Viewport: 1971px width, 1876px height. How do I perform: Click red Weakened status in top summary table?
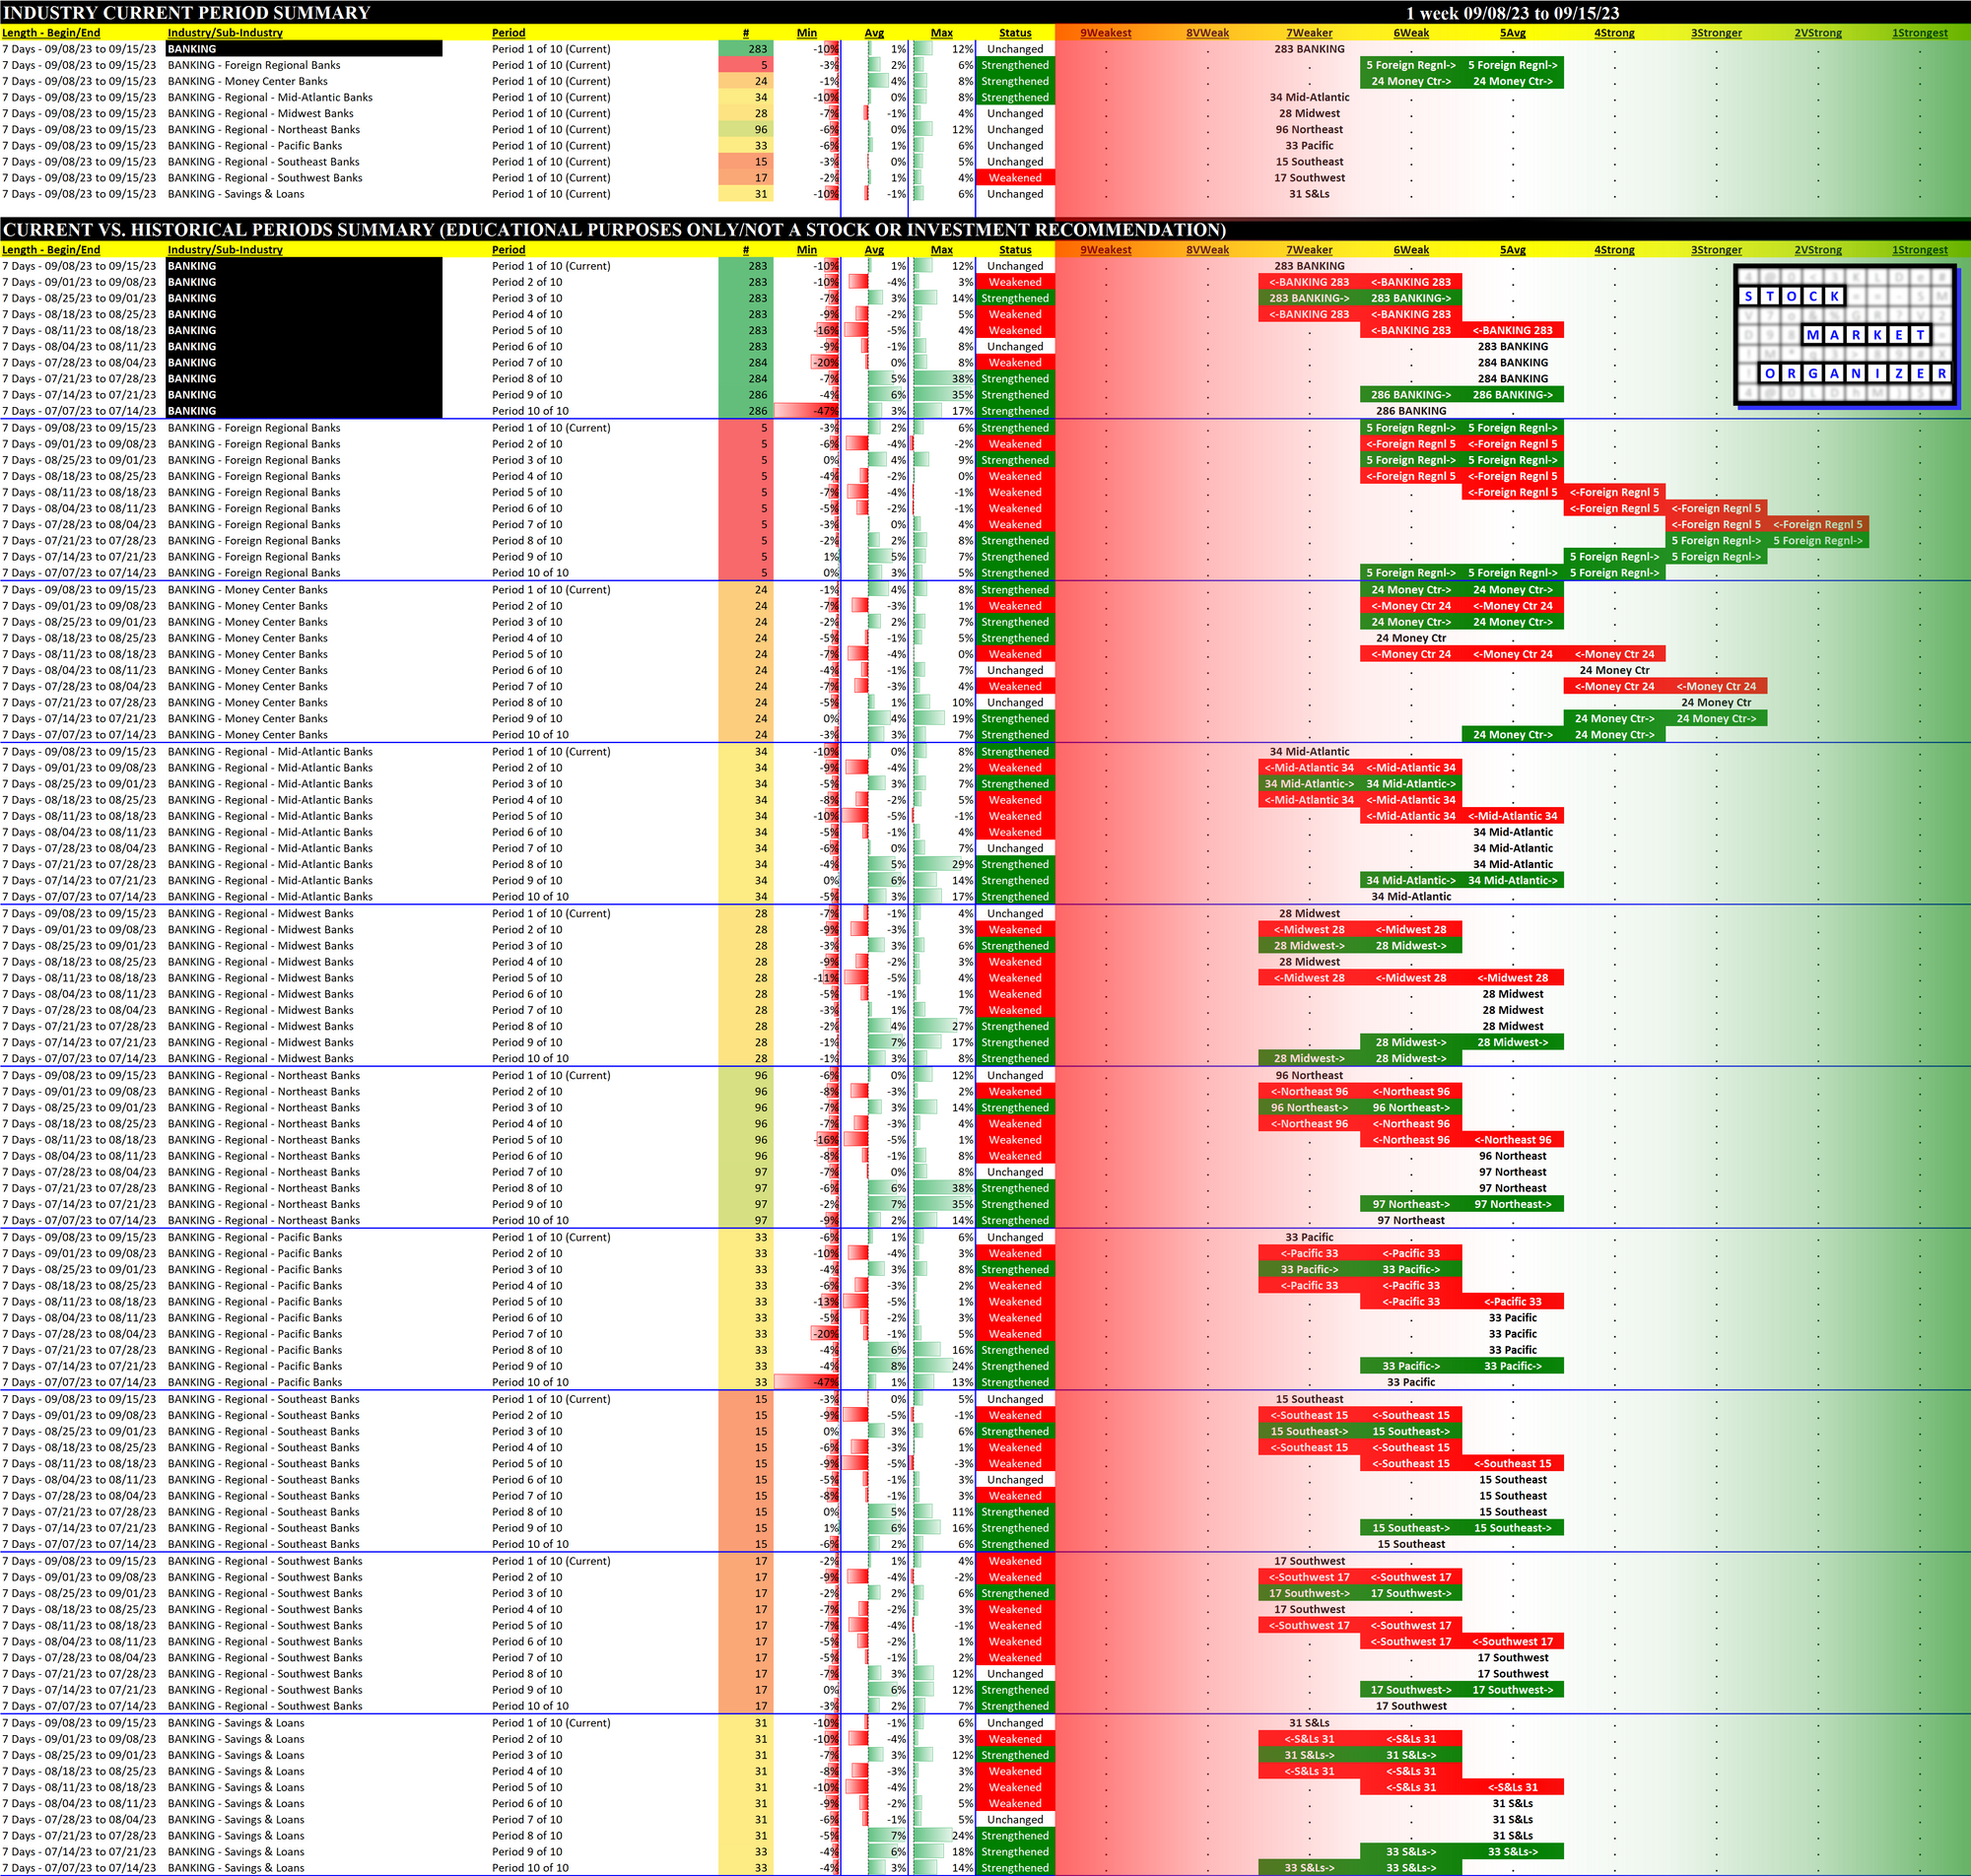point(1015,178)
